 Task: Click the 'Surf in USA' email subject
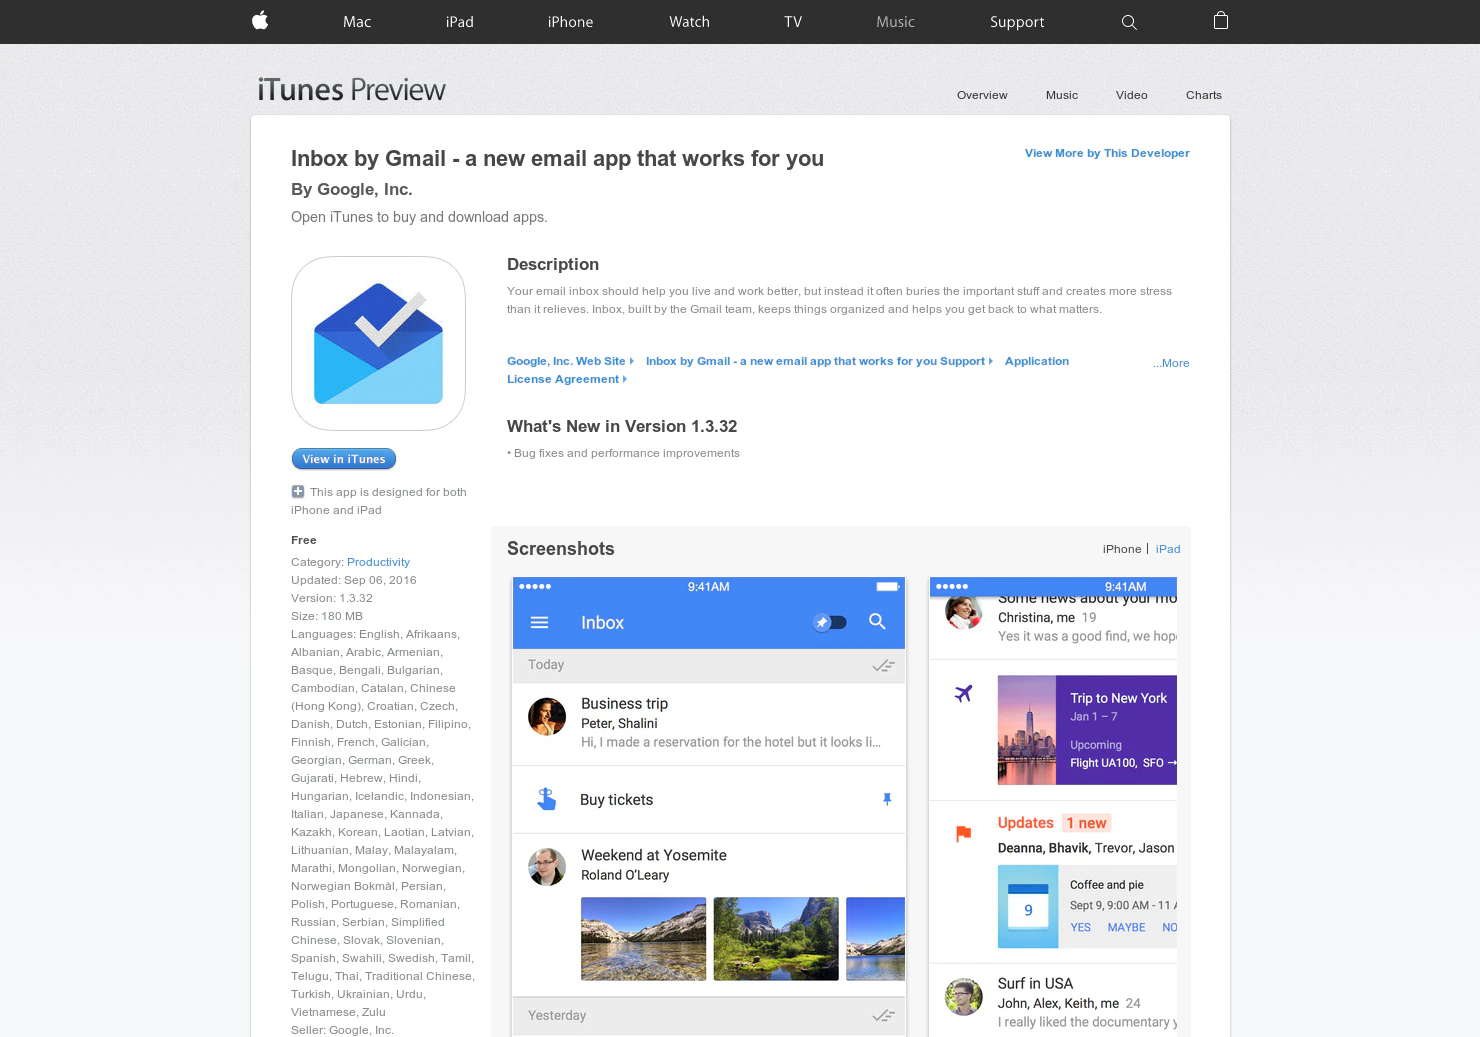(x=1035, y=984)
